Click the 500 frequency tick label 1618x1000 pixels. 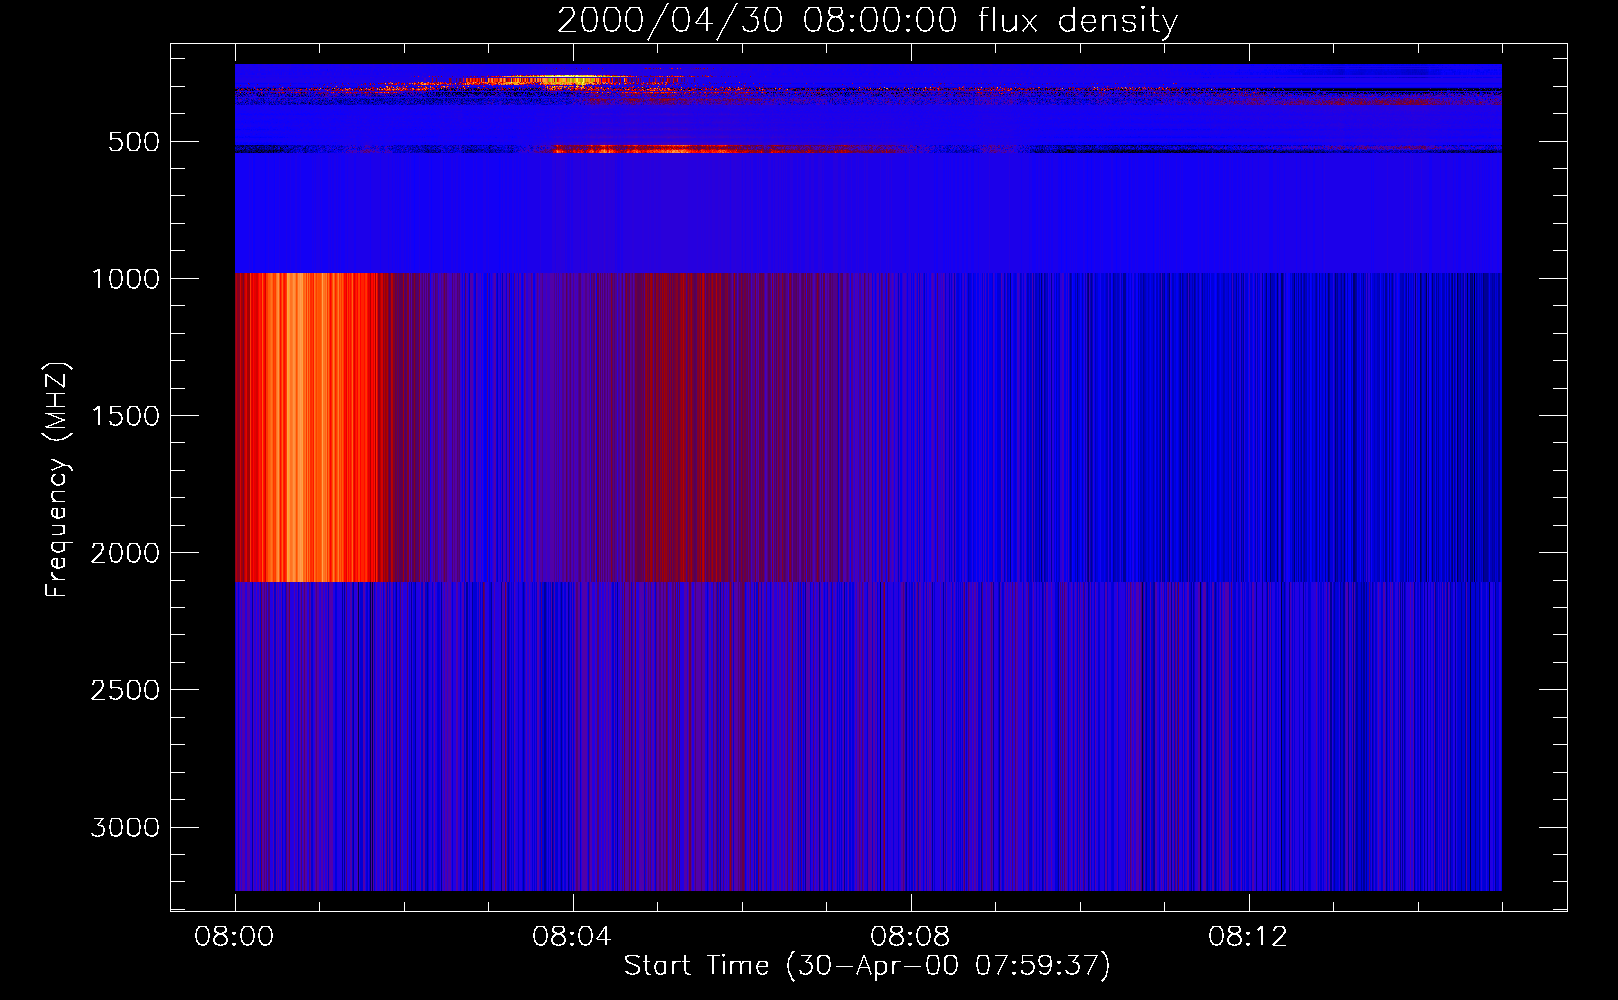pos(134,142)
